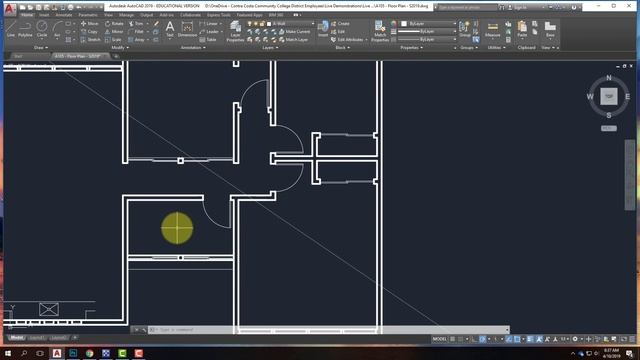Select the Arc tool
Screen dimensions: 640x360
[x=57, y=29]
